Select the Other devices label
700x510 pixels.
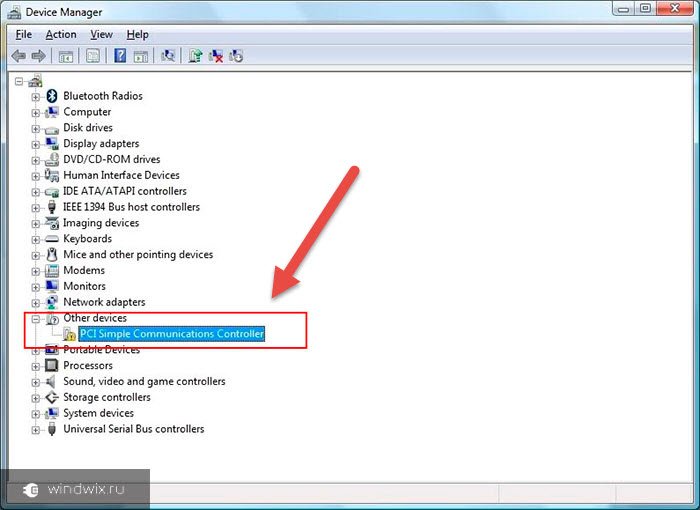[x=95, y=318]
